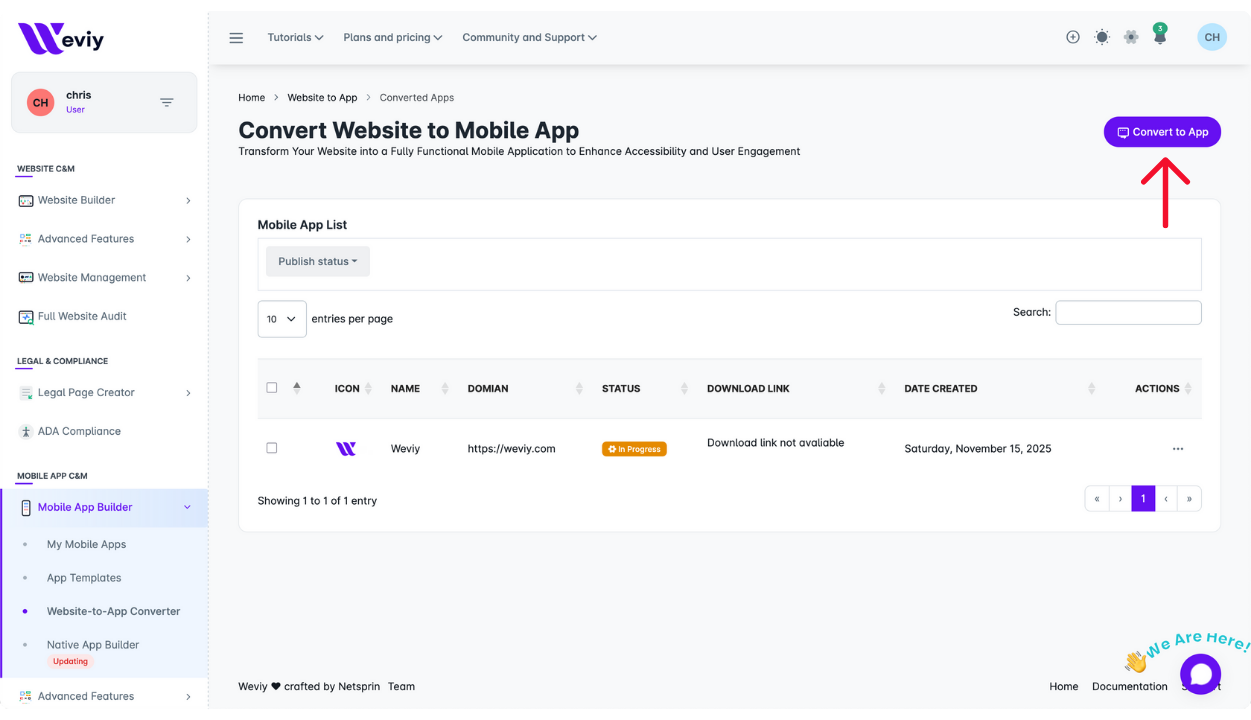The width and height of the screenshot is (1251, 720).
Task: Open the chat support bubble
Action: pos(1199,673)
